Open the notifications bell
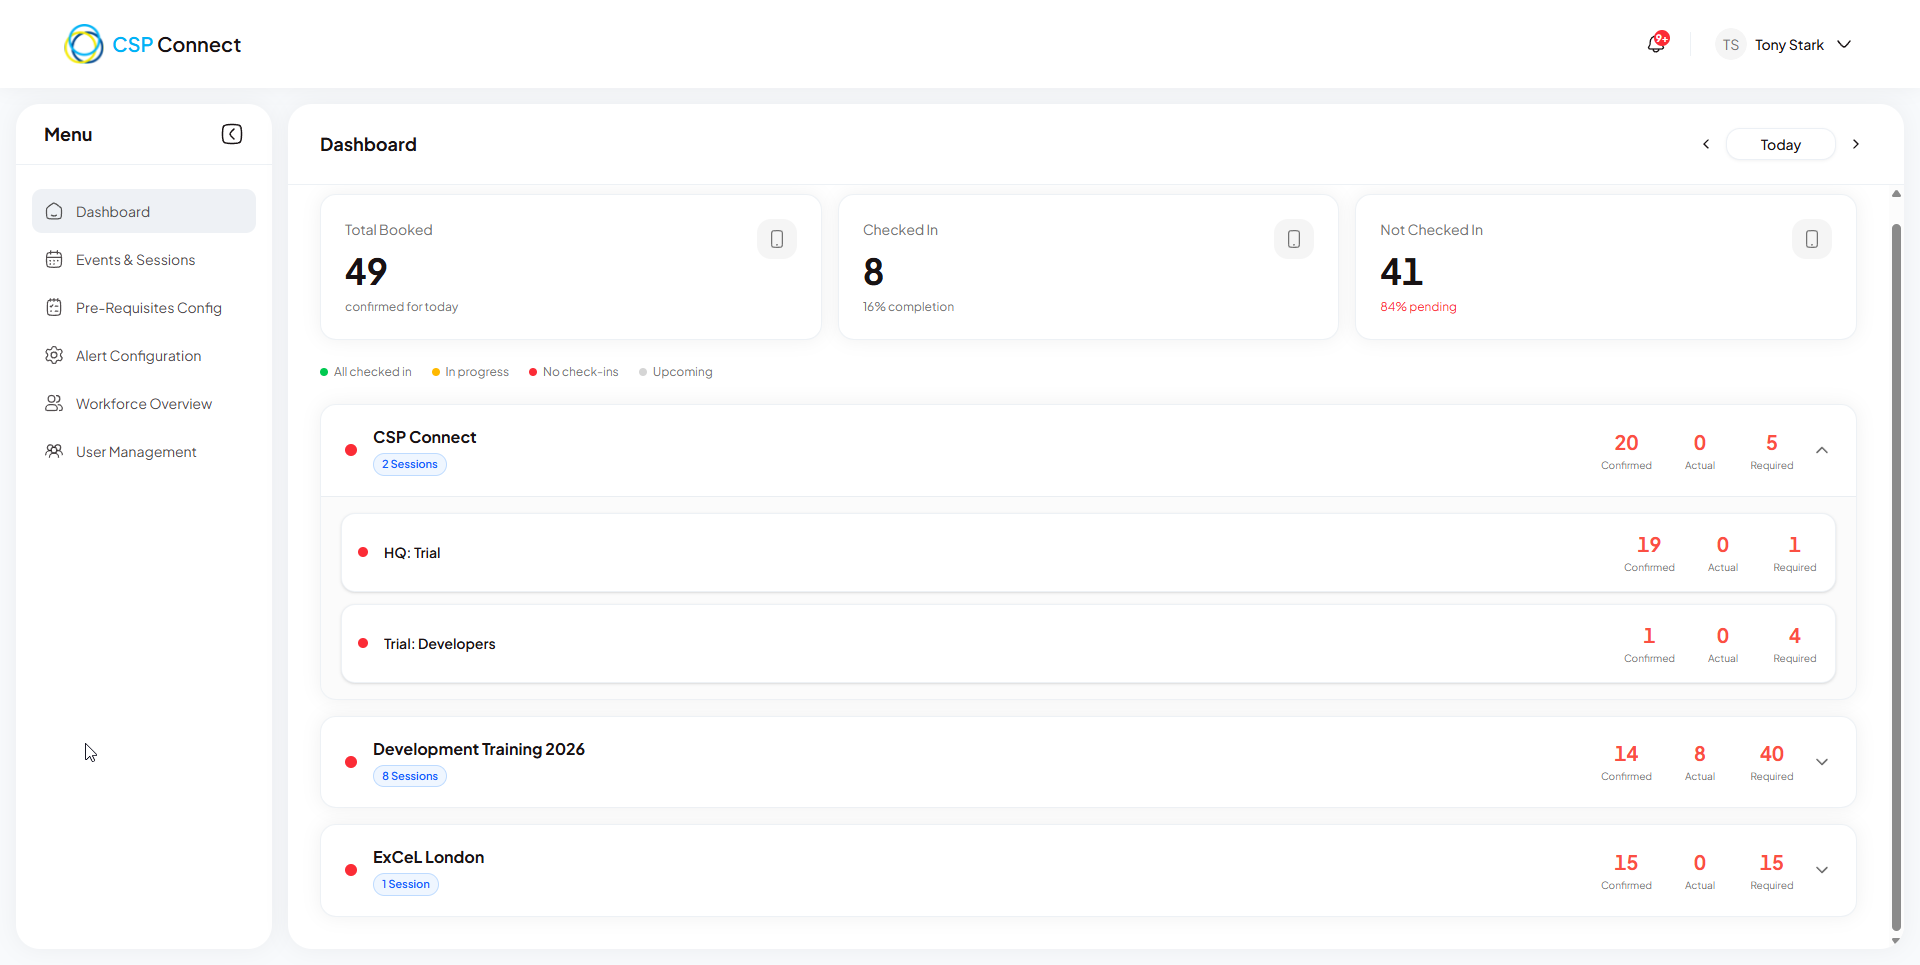The height and width of the screenshot is (965, 1920). (1656, 44)
